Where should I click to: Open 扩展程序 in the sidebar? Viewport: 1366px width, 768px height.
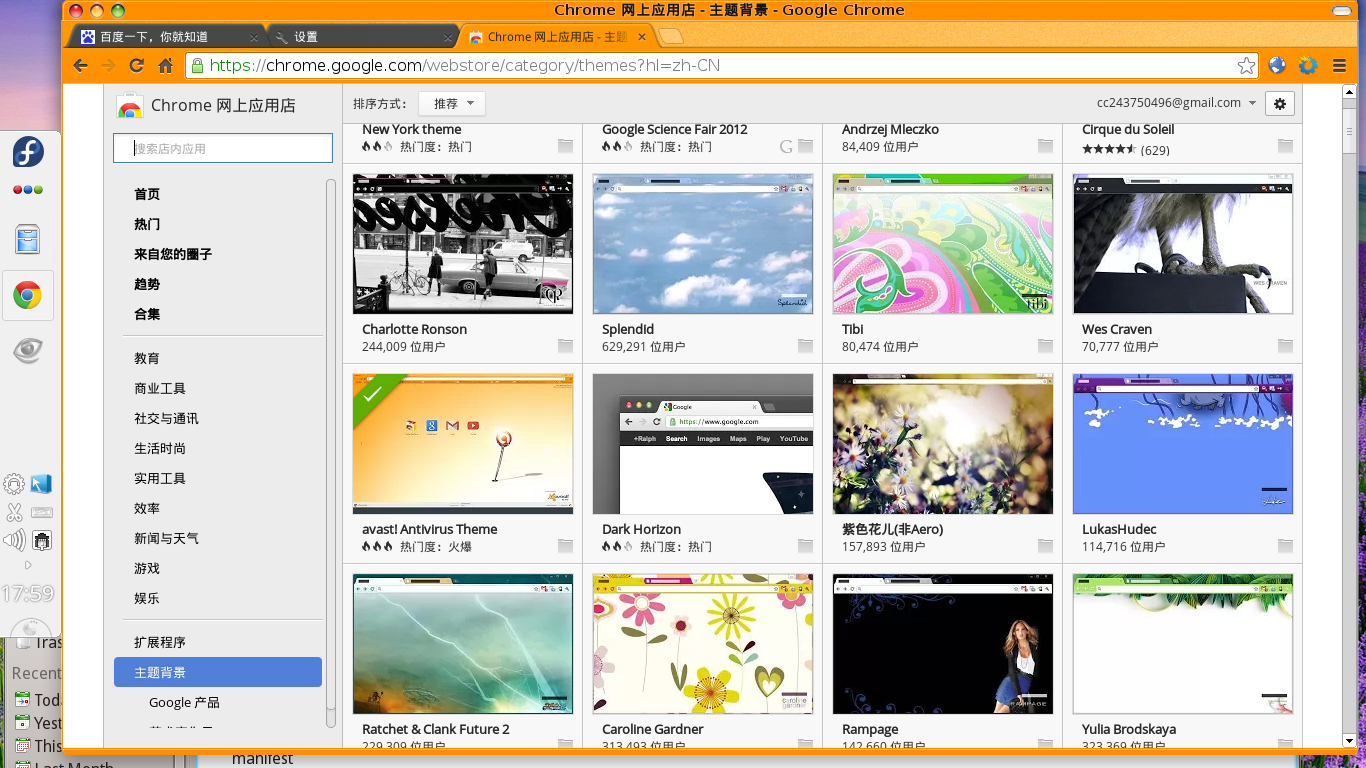(160, 642)
